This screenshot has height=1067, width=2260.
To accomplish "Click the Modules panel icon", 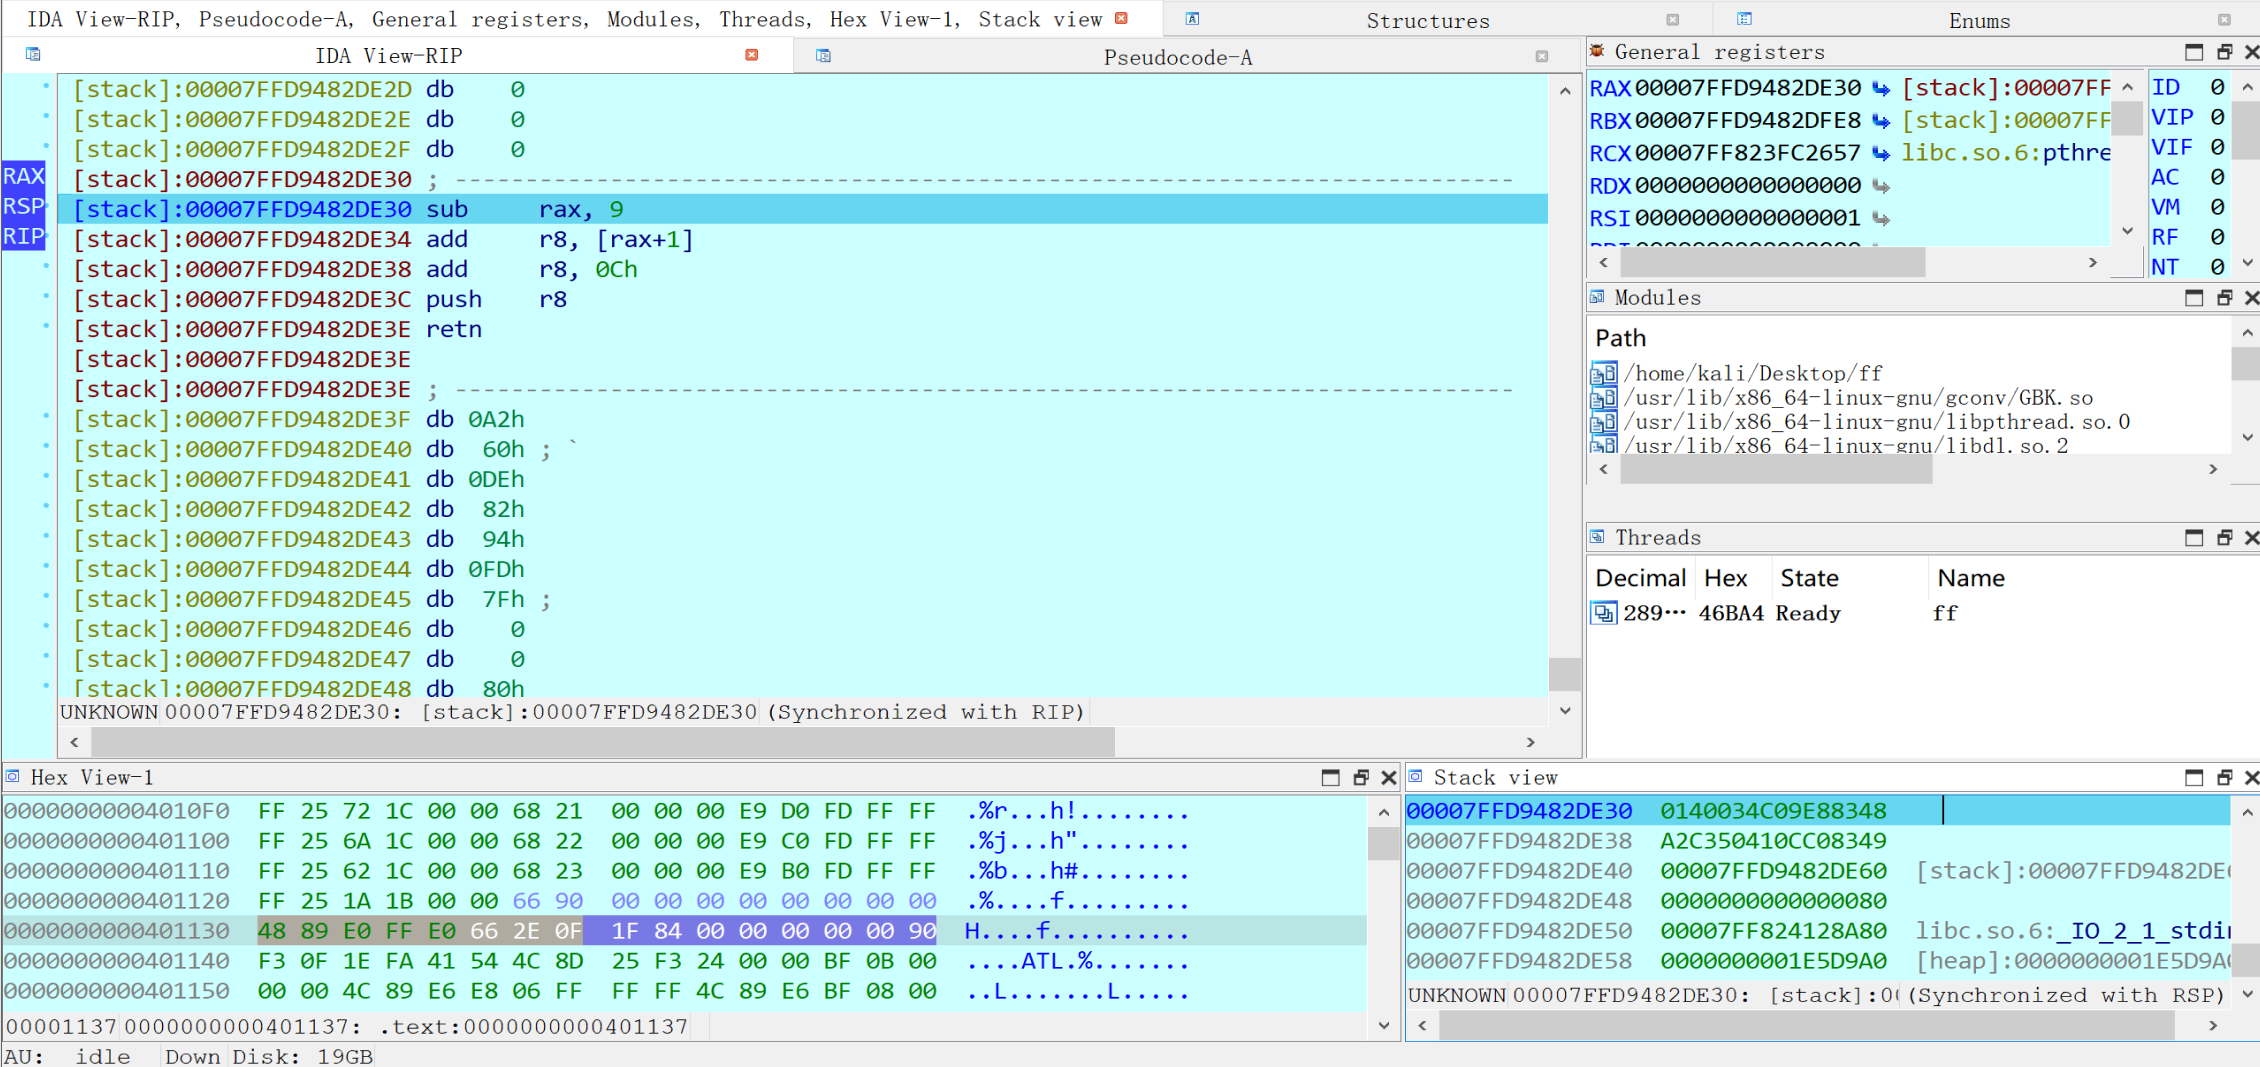I will pos(1597,297).
